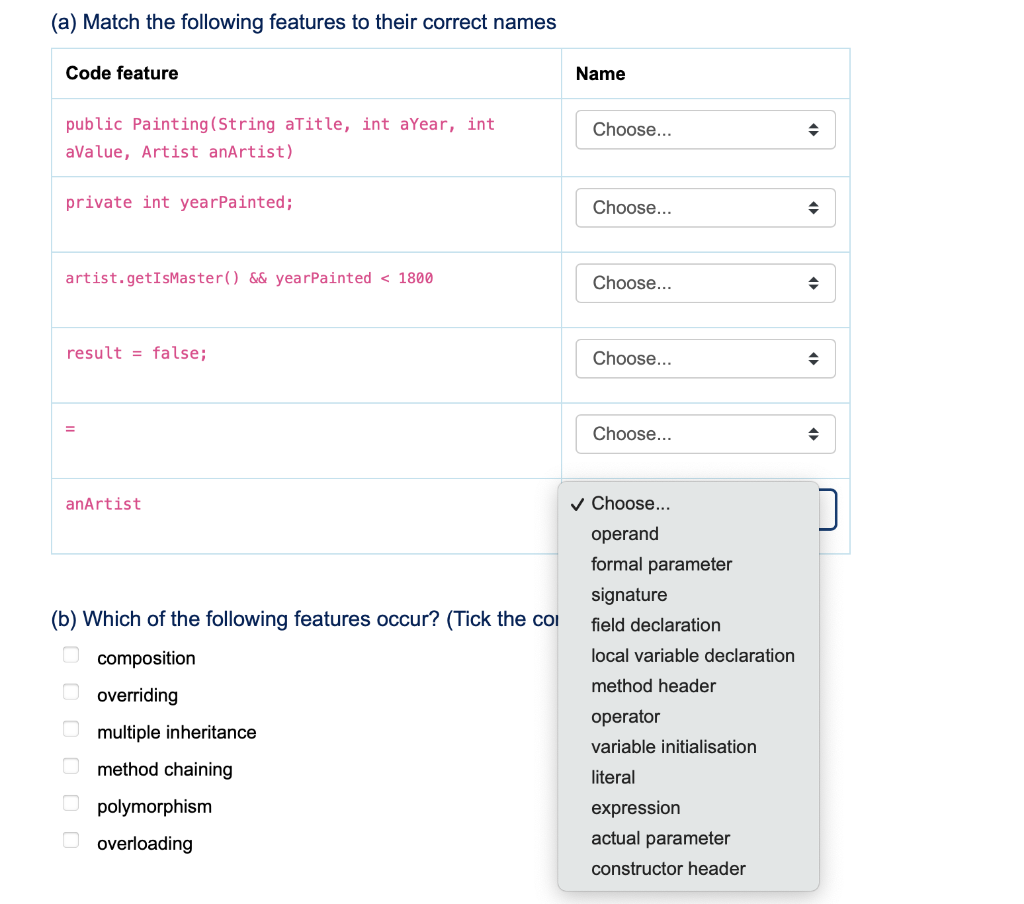Open dropdown for artist.getIsMaster() expression row
This screenshot has height=904, width=1024.
click(x=705, y=283)
